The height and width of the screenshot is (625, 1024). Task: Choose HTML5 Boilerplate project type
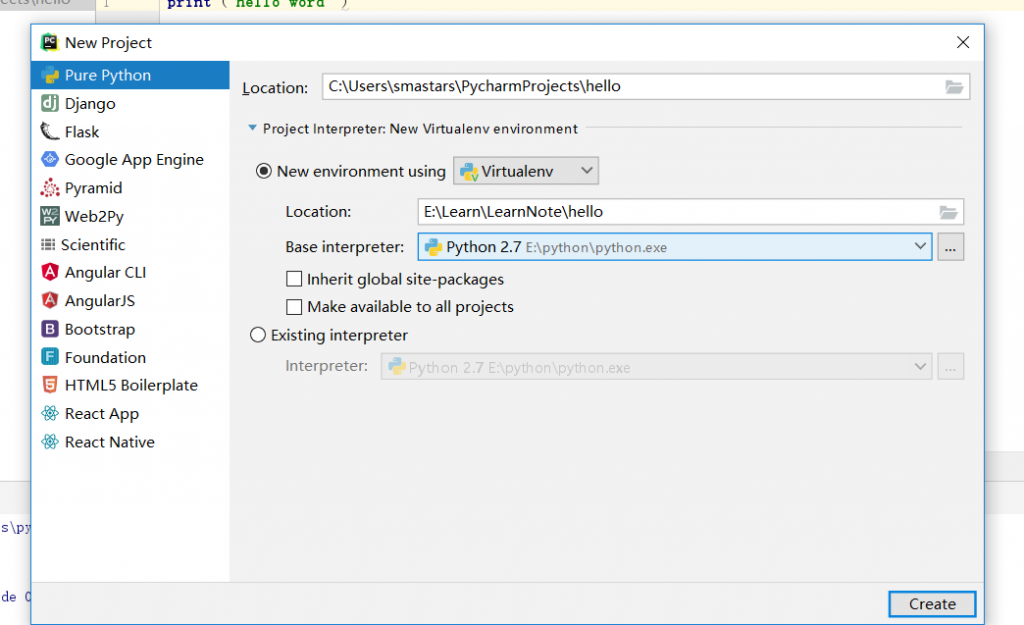click(x=130, y=385)
